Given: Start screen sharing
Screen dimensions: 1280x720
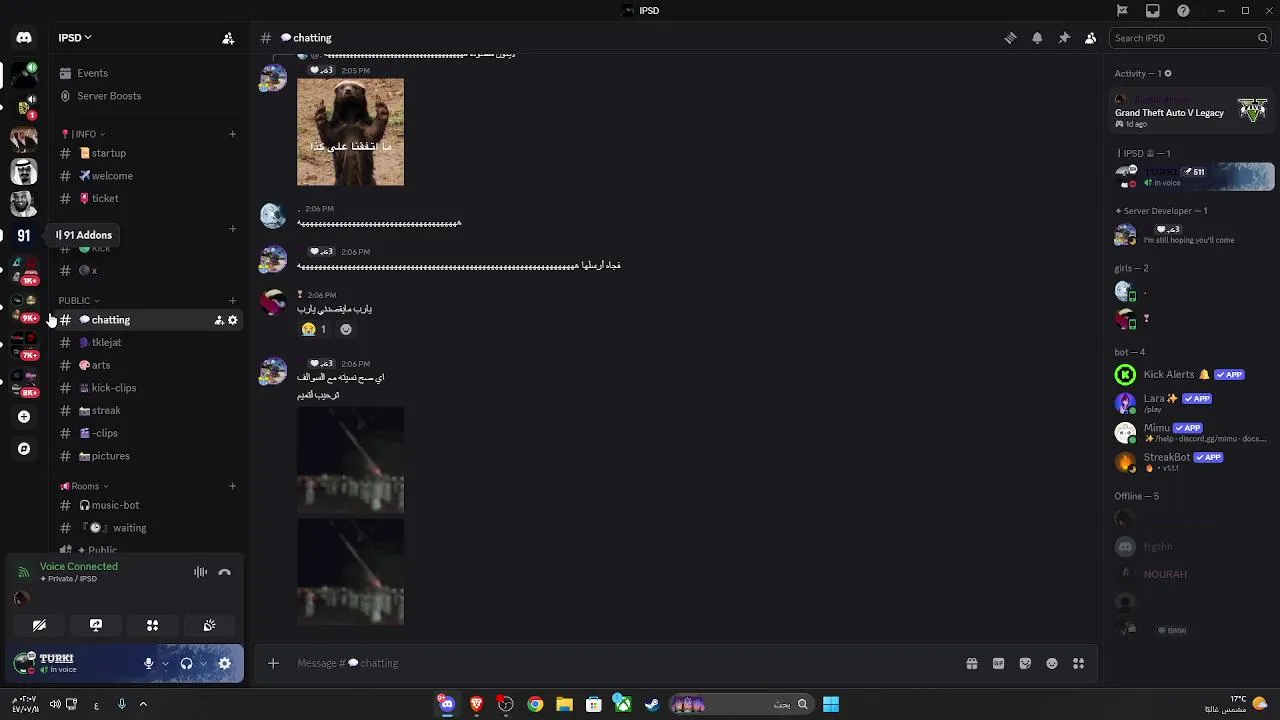Looking at the screenshot, I should pos(96,625).
